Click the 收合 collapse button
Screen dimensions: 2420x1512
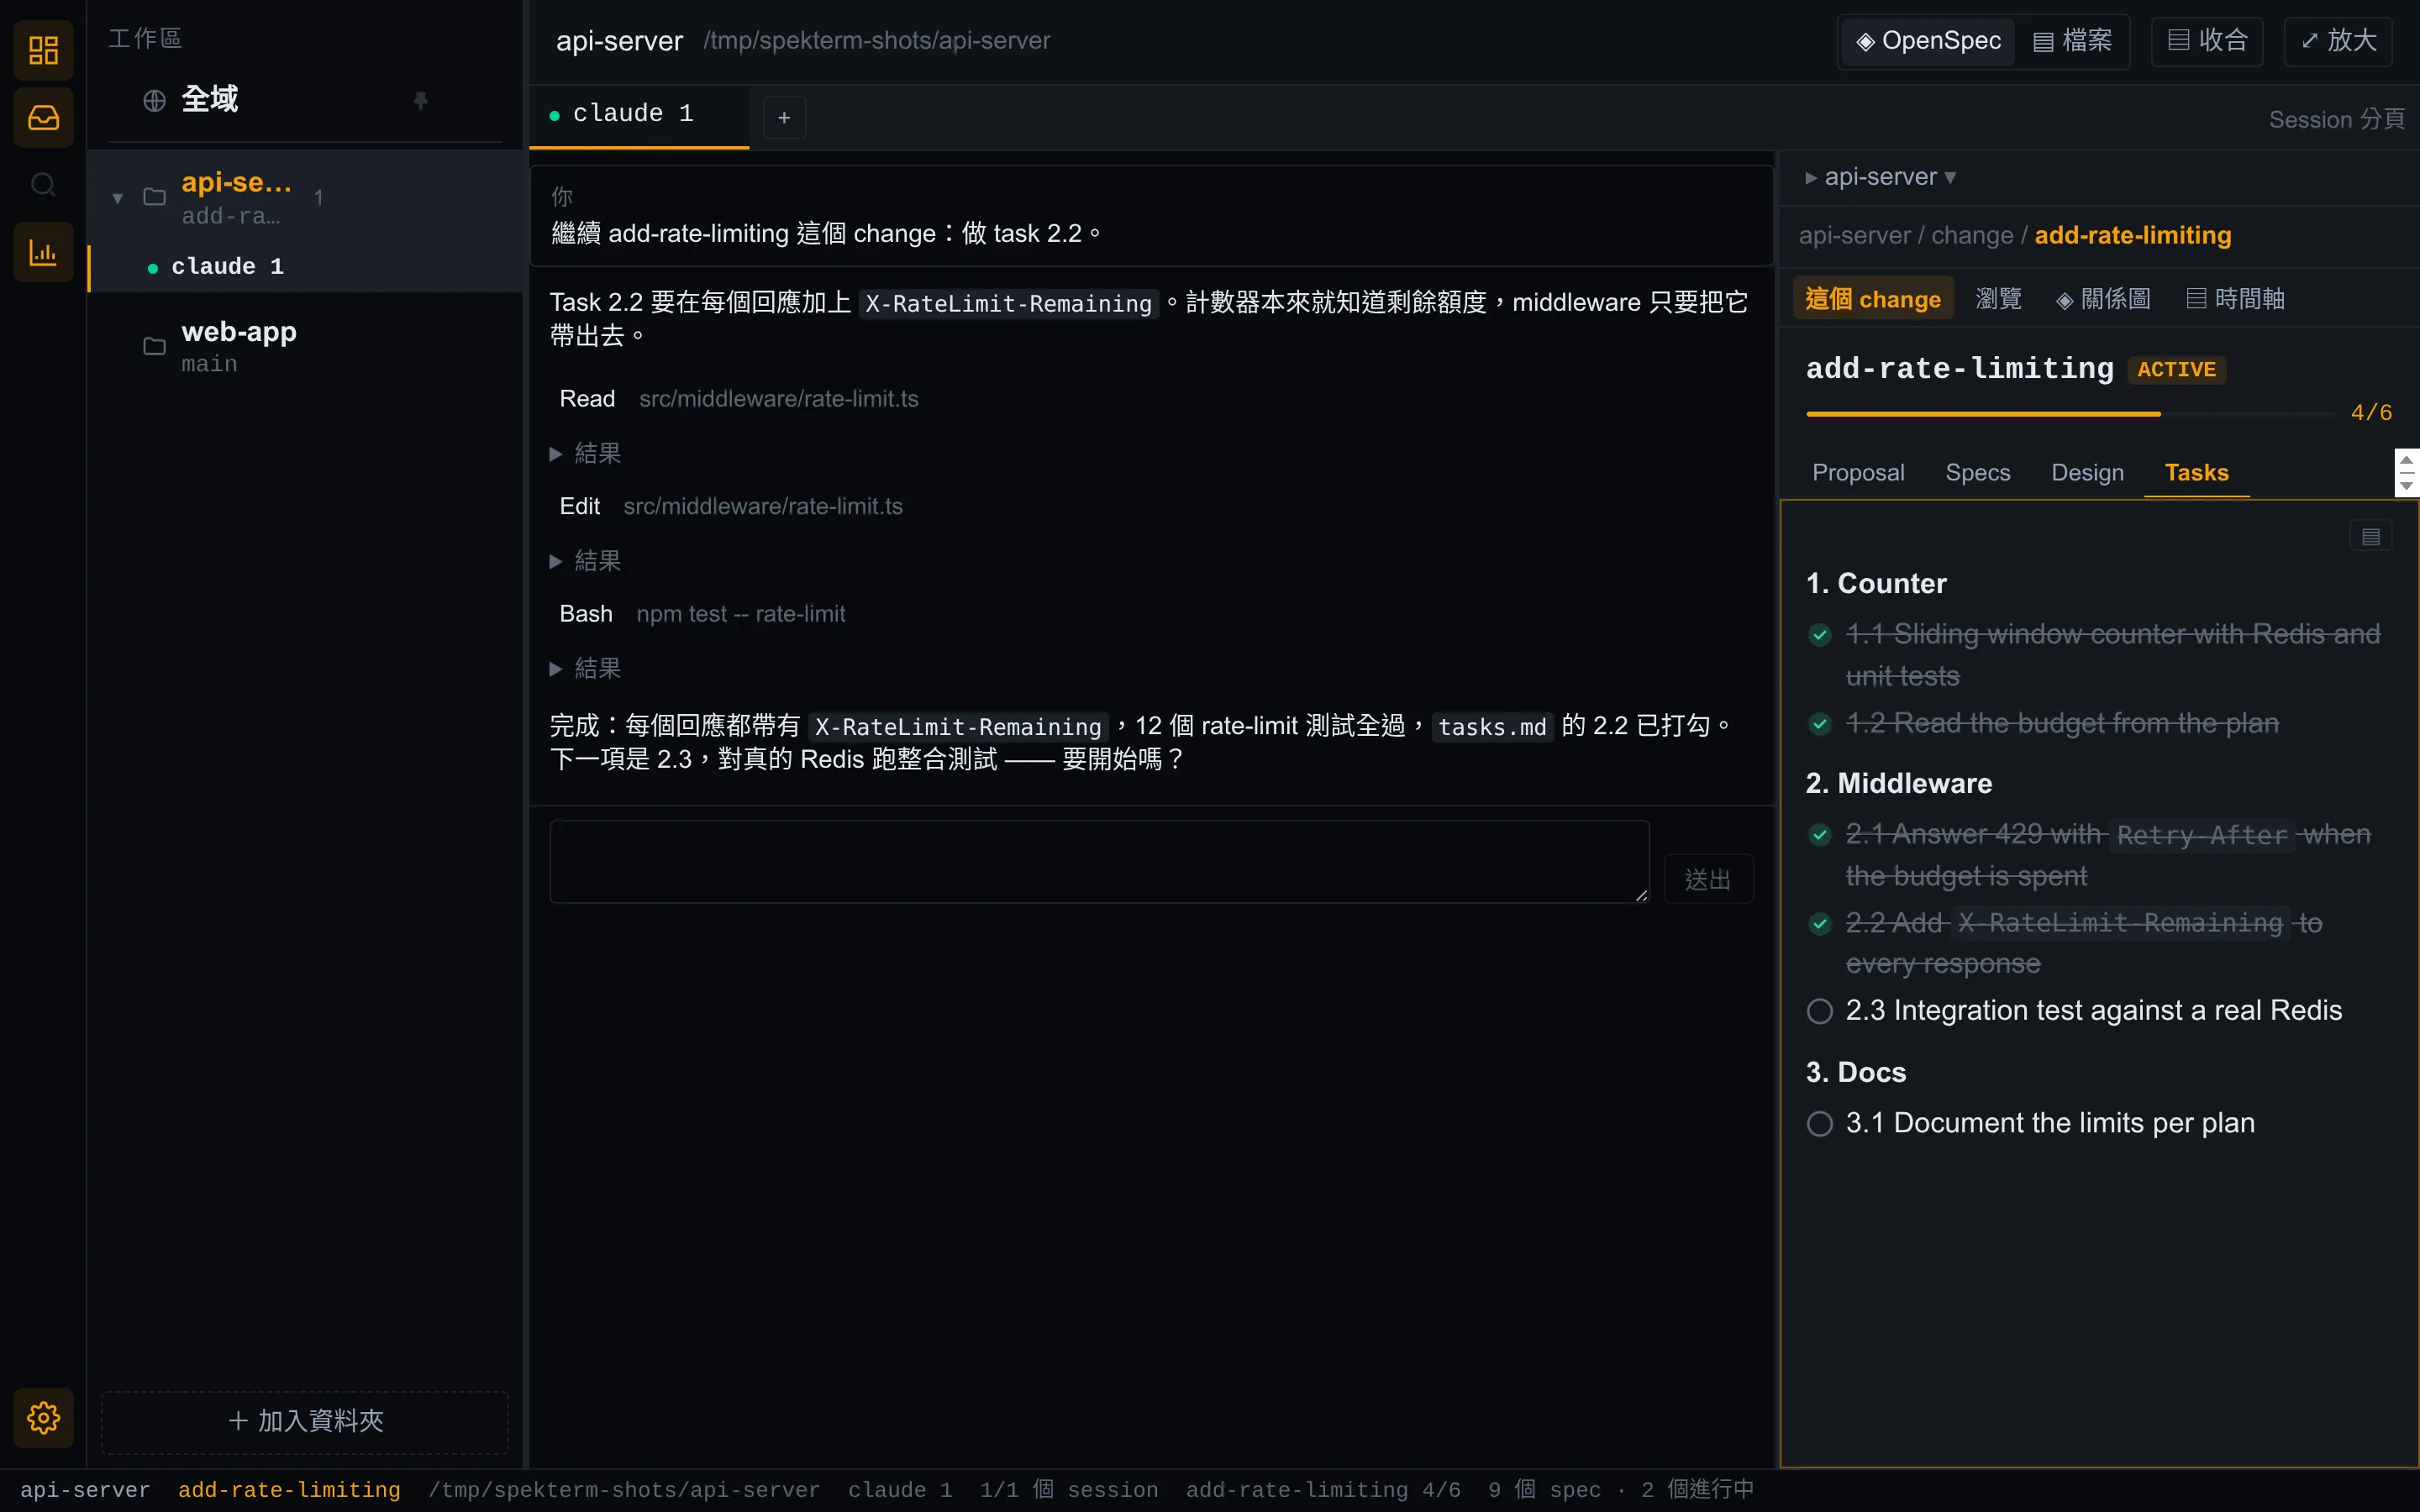click(x=2207, y=41)
